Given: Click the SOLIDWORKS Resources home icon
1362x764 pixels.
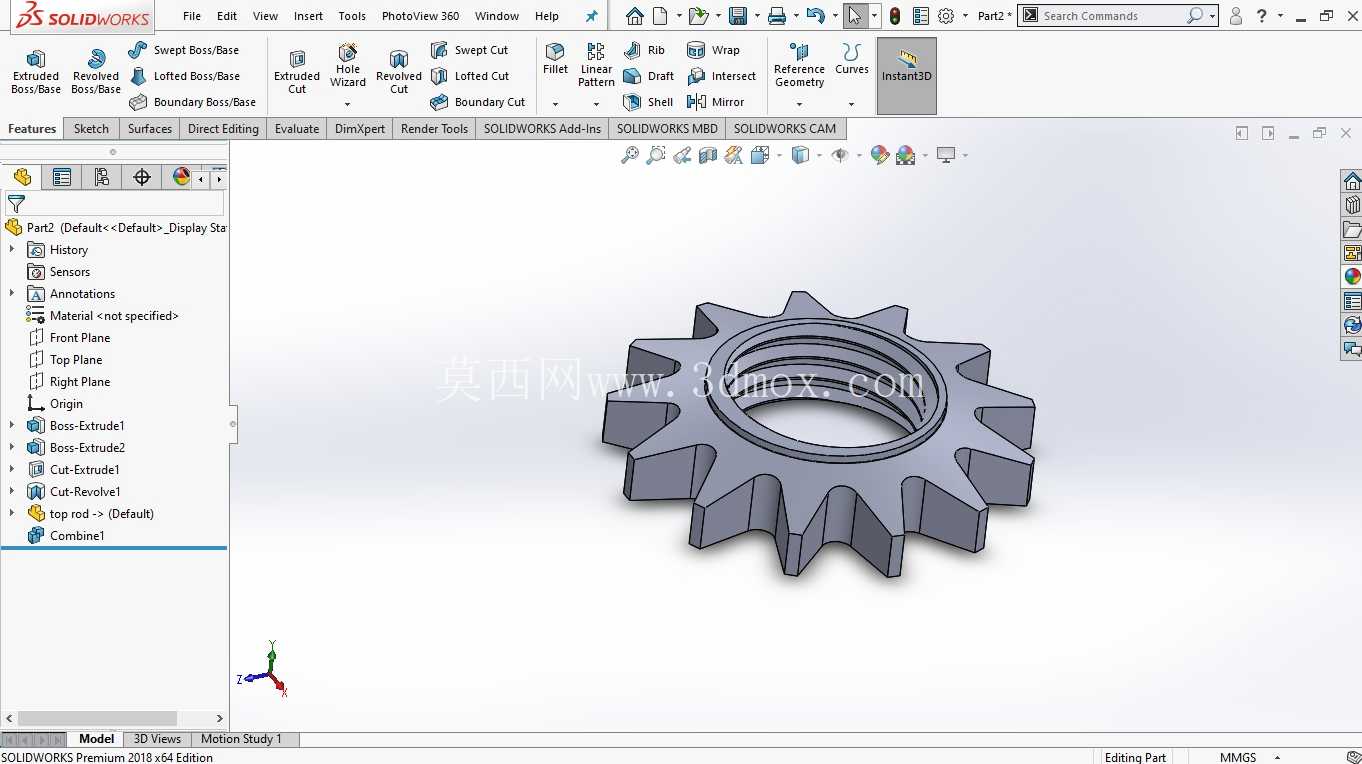Looking at the screenshot, I should [x=1352, y=181].
